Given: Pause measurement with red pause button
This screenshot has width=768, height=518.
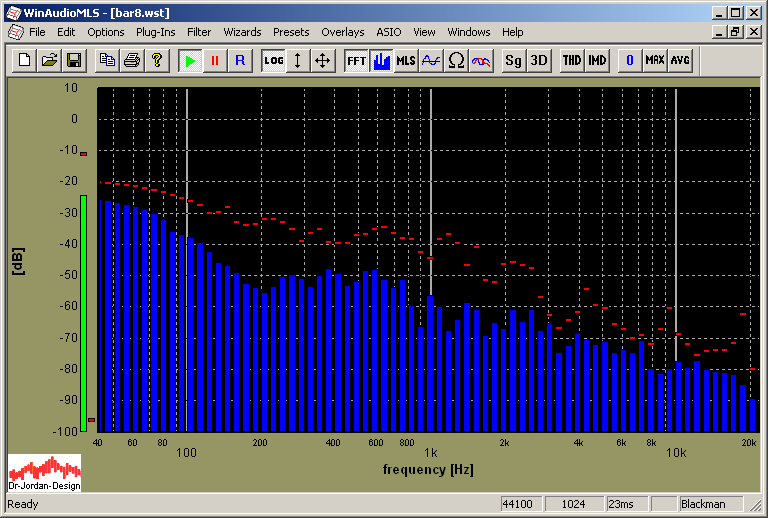Looking at the screenshot, I should [214, 60].
